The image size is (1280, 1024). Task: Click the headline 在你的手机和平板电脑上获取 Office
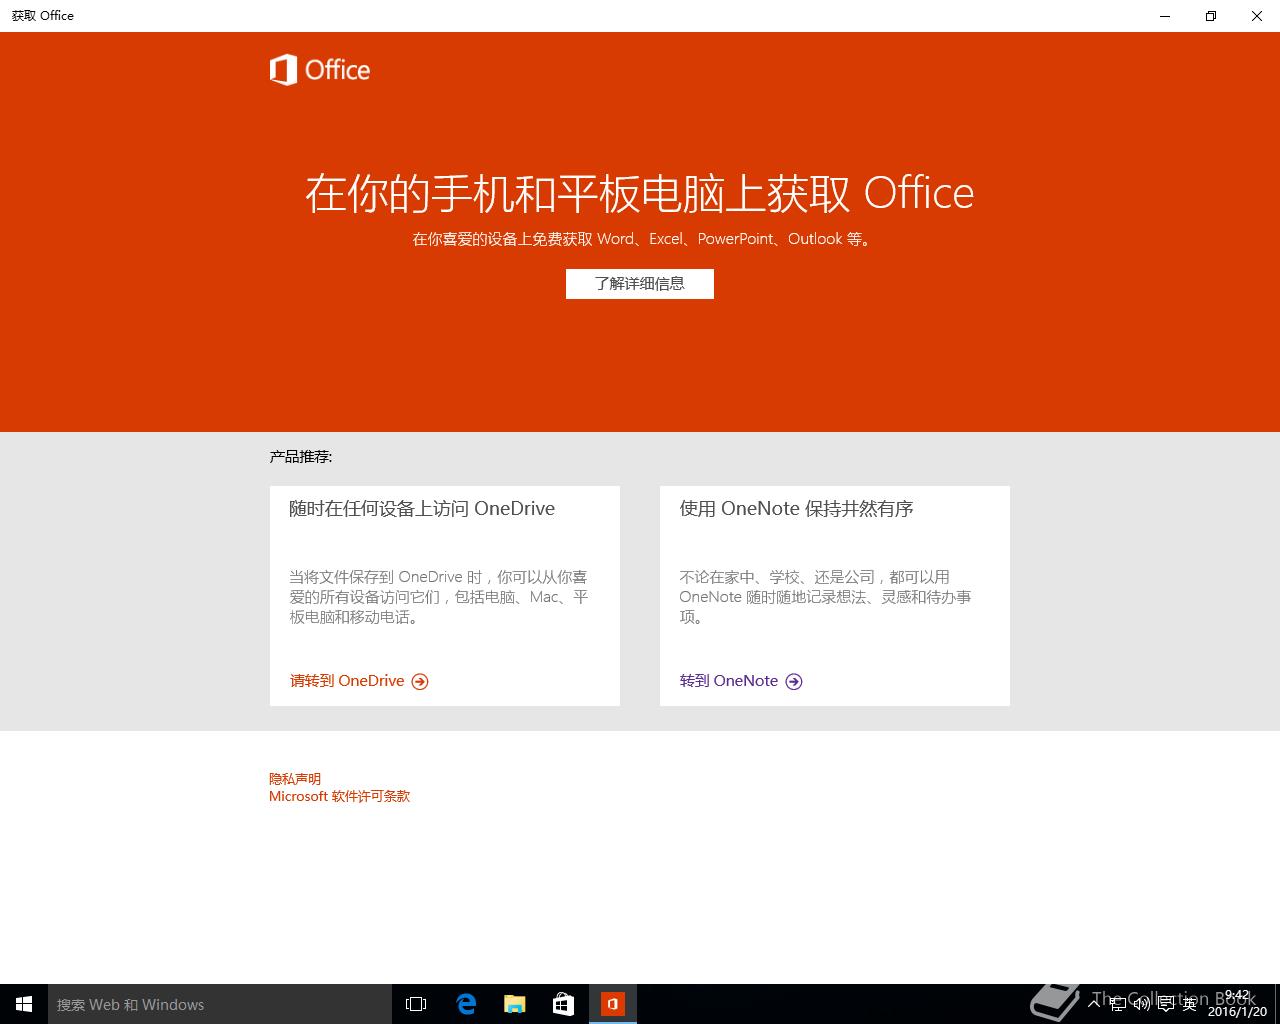click(x=640, y=193)
